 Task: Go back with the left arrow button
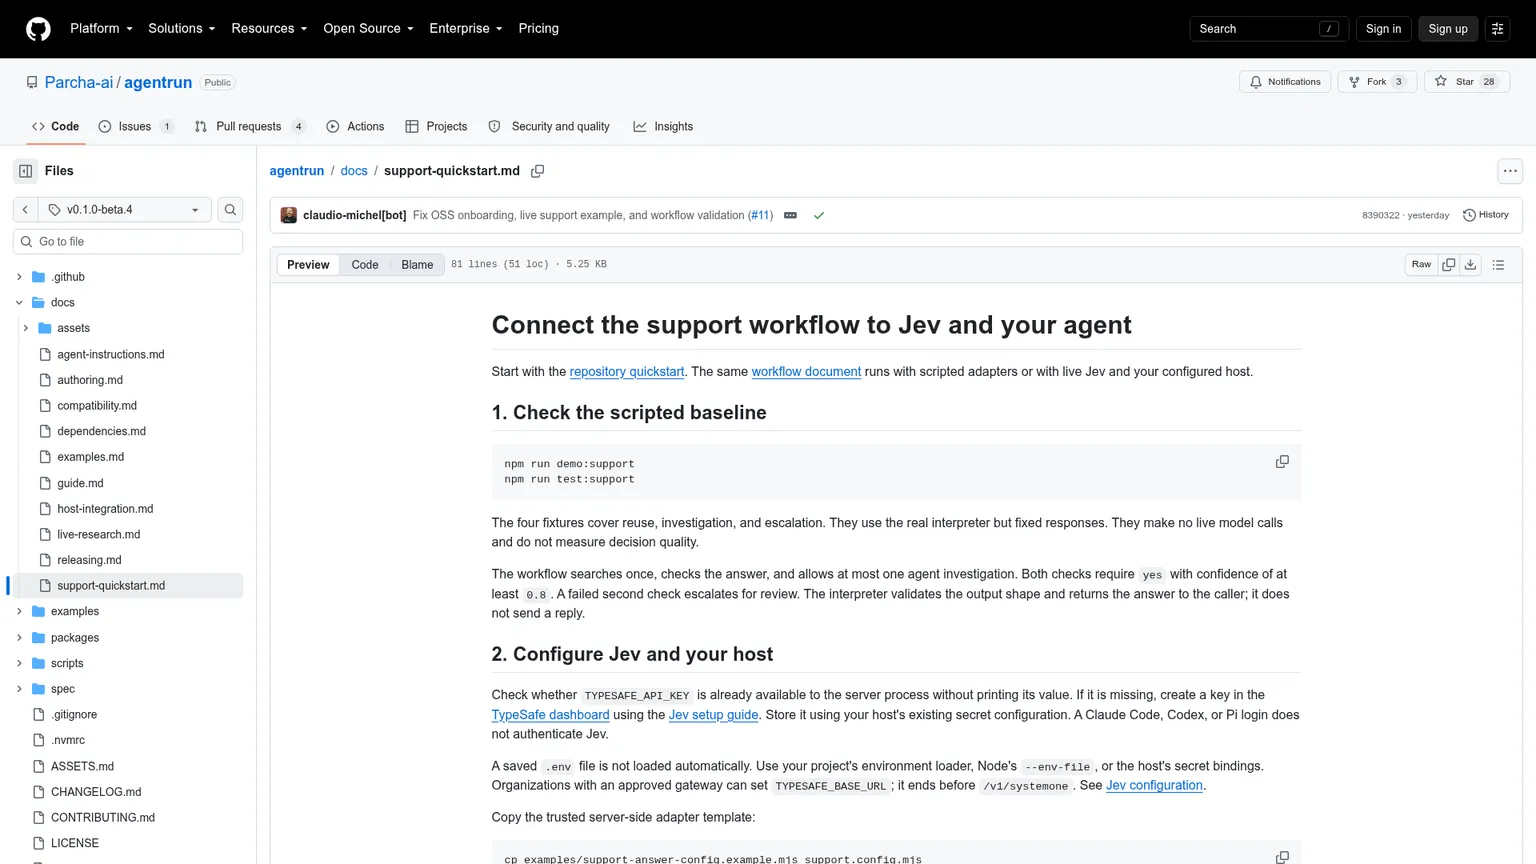coord(25,210)
